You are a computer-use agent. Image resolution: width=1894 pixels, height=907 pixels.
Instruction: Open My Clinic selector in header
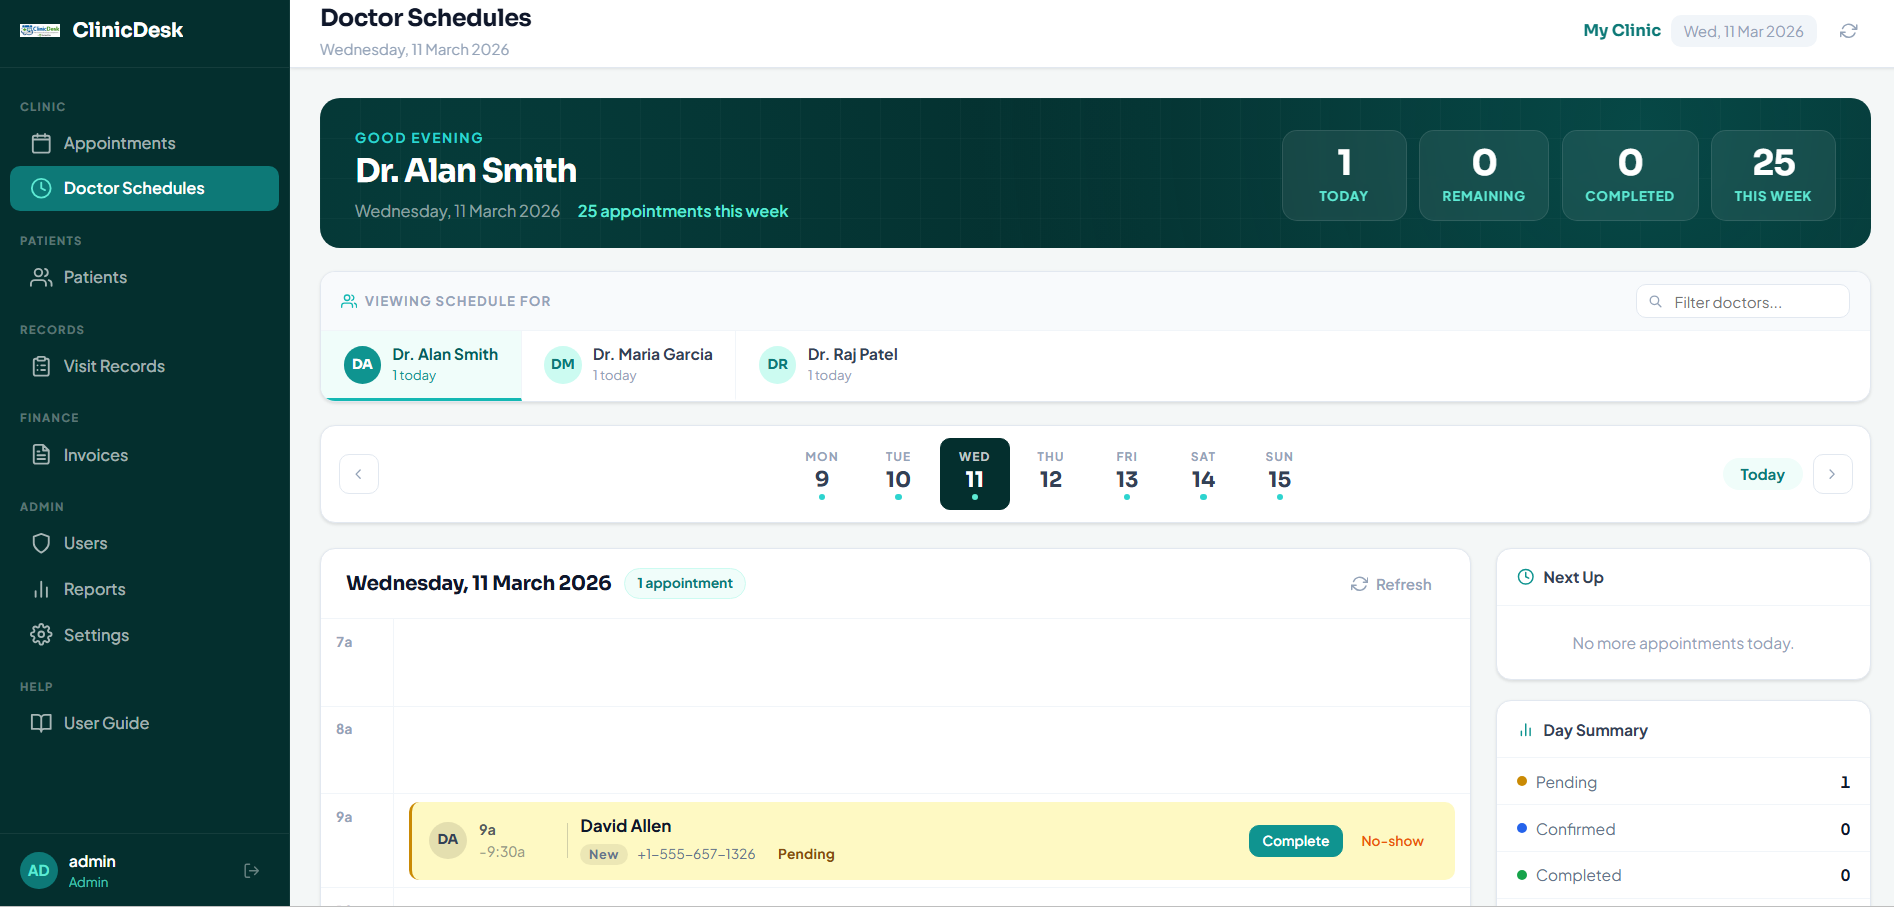[x=1621, y=31]
